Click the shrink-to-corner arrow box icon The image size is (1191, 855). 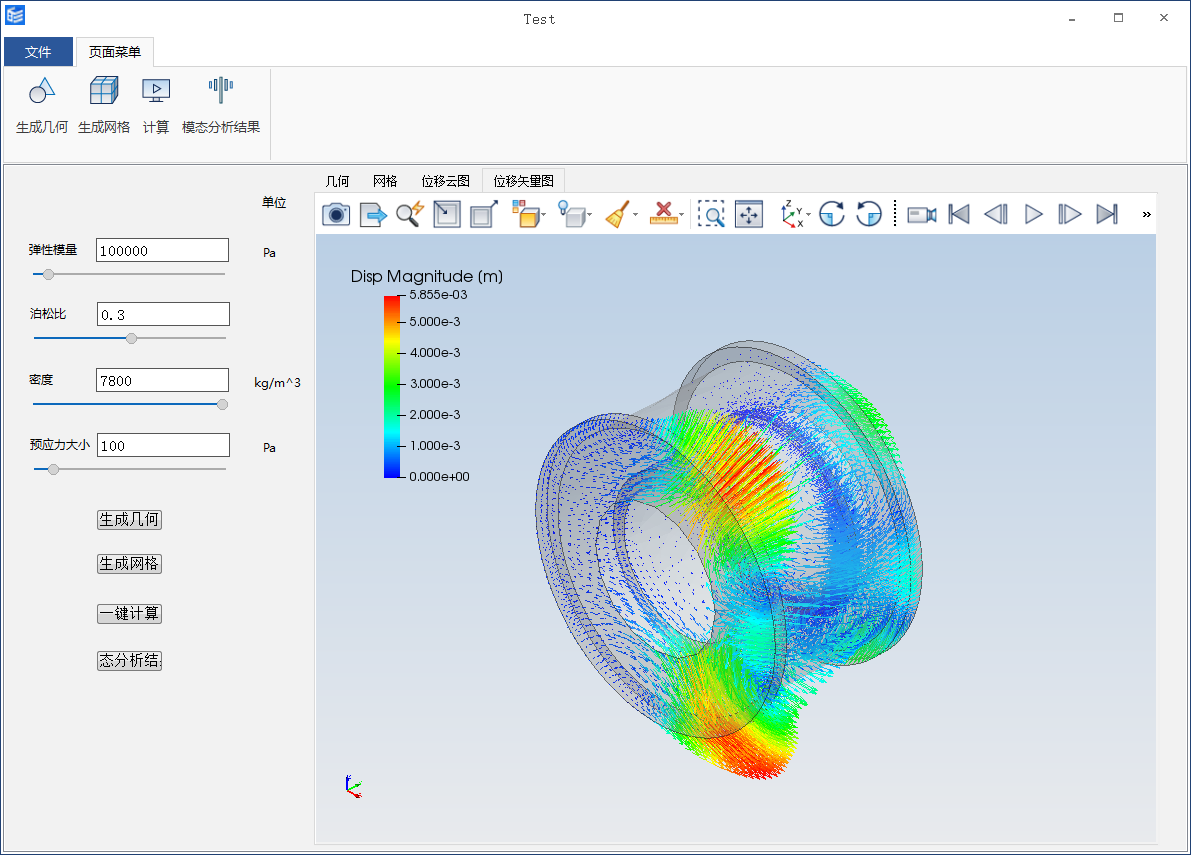point(447,214)
